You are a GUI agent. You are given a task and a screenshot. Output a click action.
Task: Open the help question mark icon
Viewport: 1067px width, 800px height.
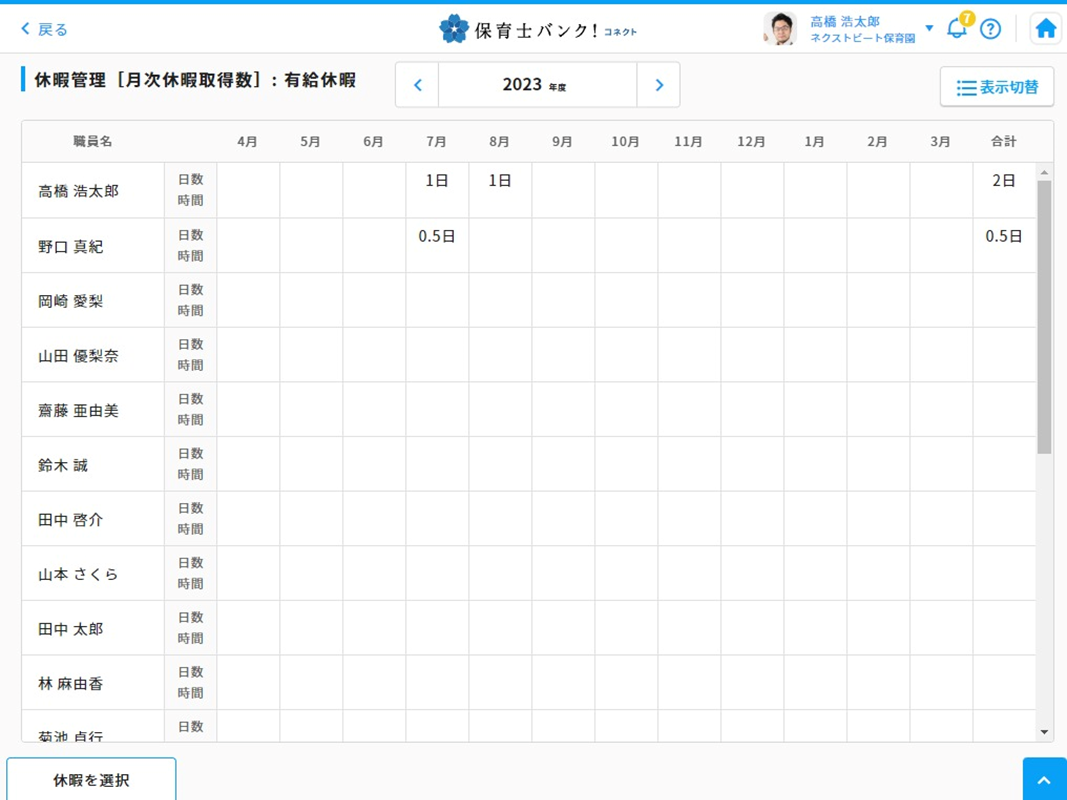tap(990, 29)
